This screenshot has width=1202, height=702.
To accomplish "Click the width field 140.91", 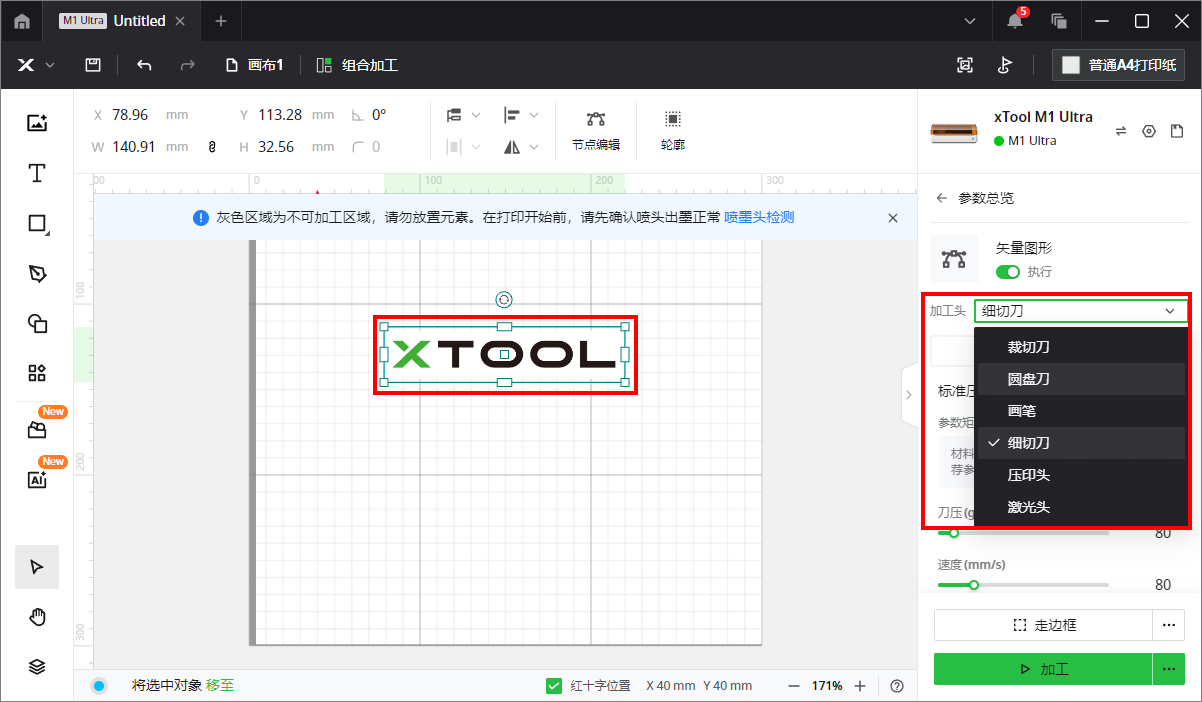I will tap(136, 147).
